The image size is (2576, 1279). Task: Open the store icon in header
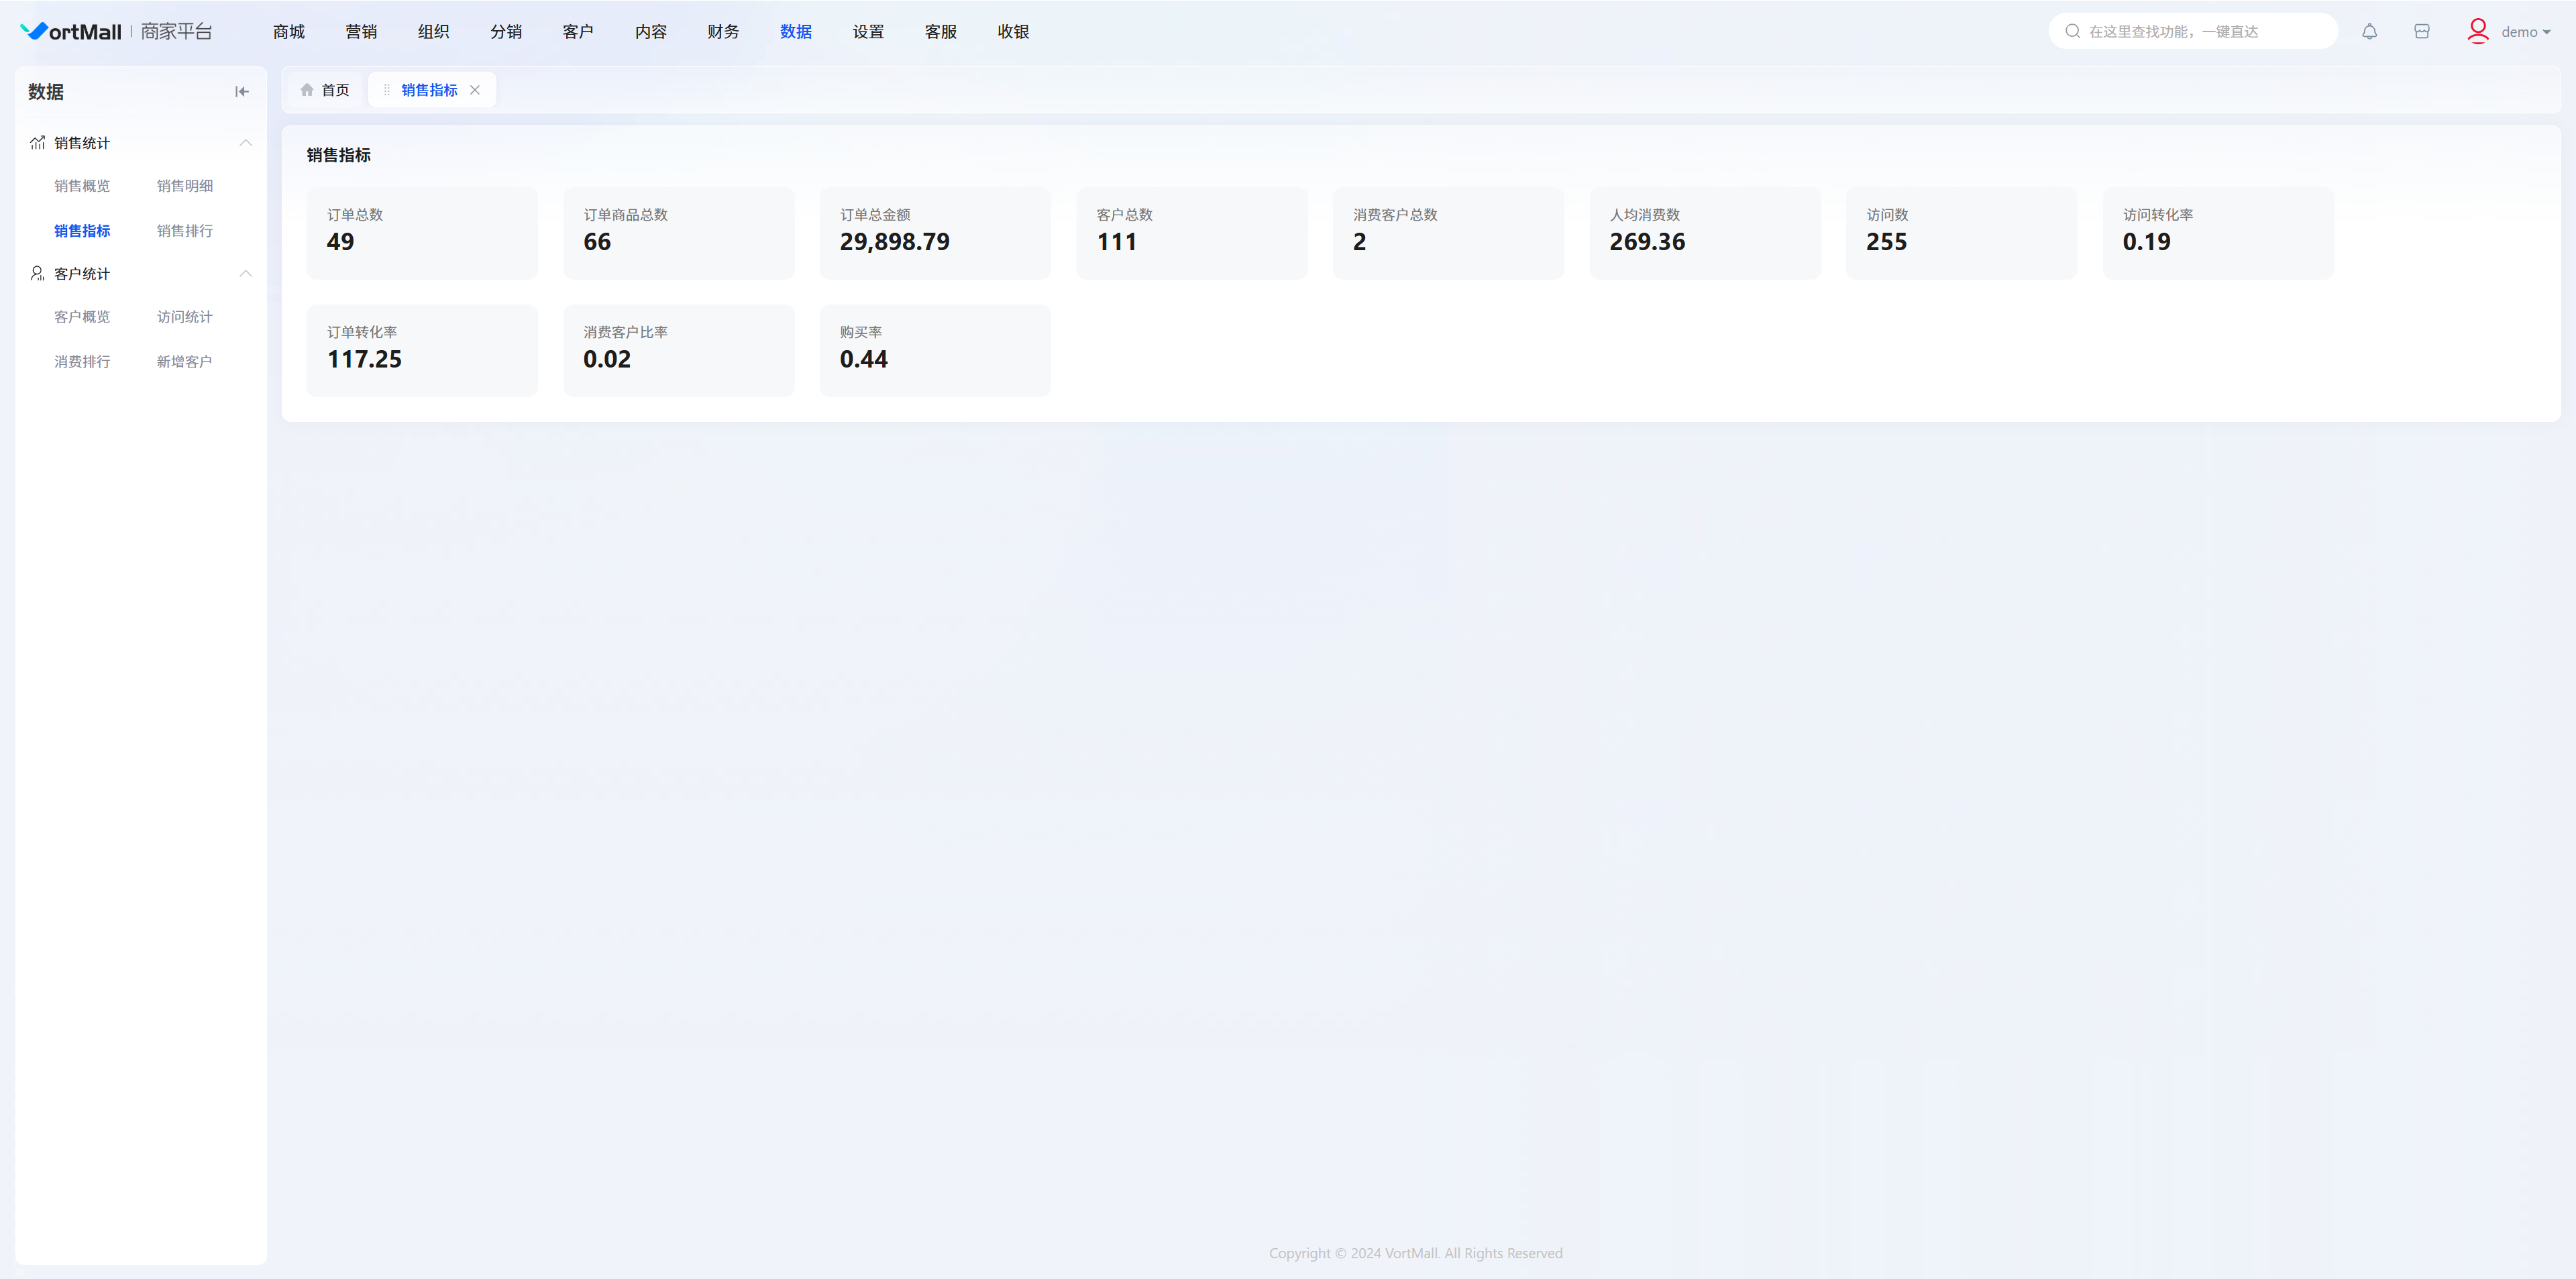pos(2421,32)
